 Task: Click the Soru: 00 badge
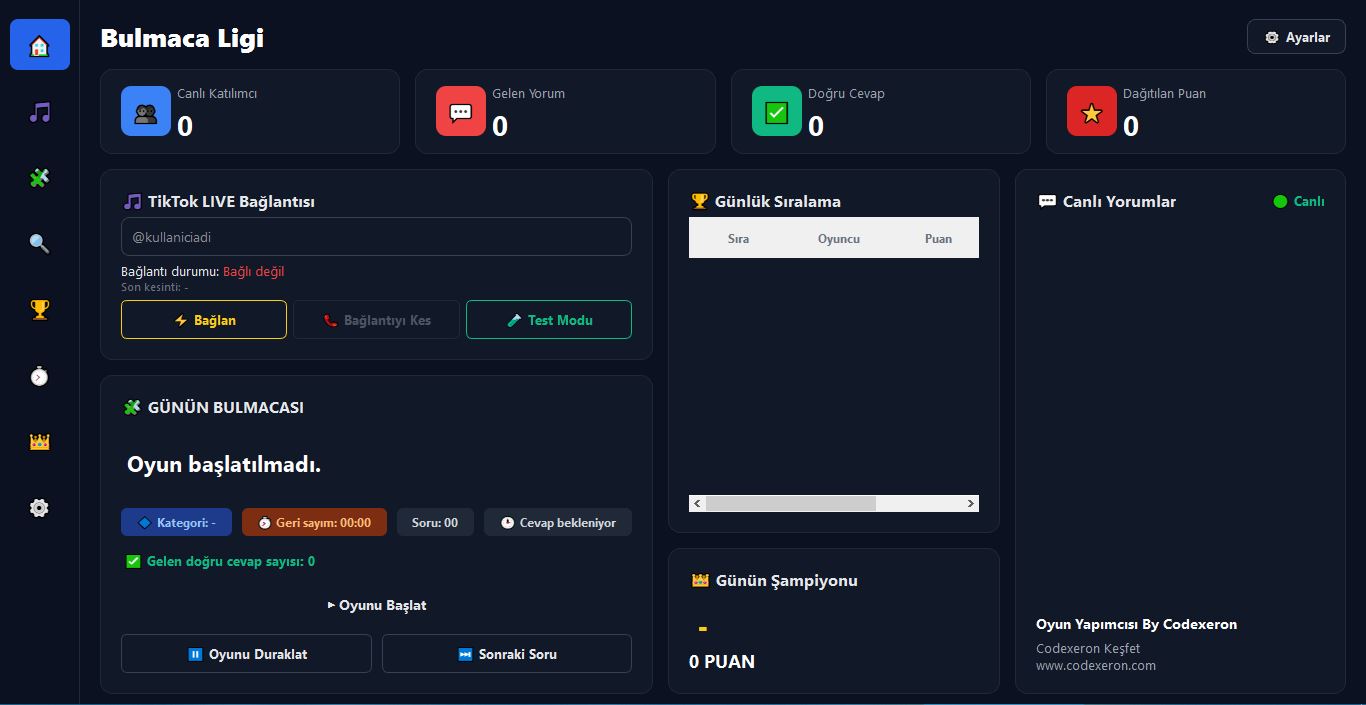(x=435, y=522)
